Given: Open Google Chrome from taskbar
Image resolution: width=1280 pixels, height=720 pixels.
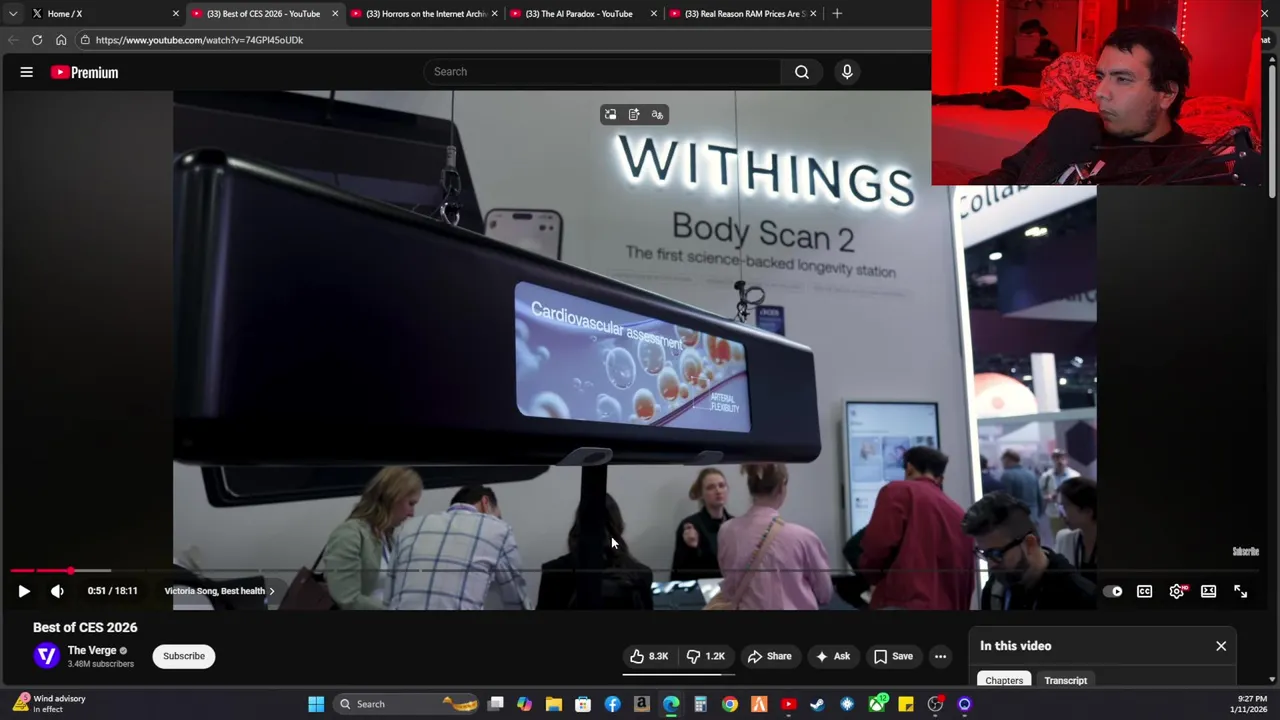Looking at the screenshot, I should point(730,704).
